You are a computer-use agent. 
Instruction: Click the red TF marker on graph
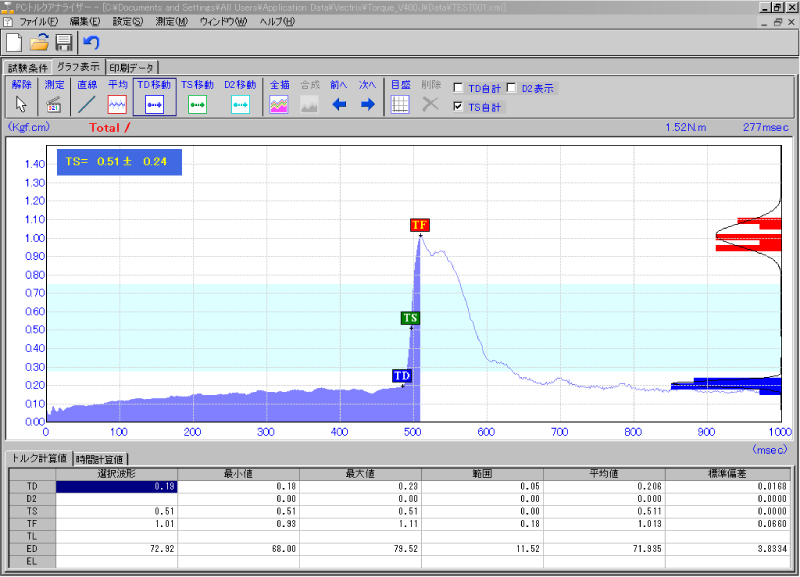[420, 225]
